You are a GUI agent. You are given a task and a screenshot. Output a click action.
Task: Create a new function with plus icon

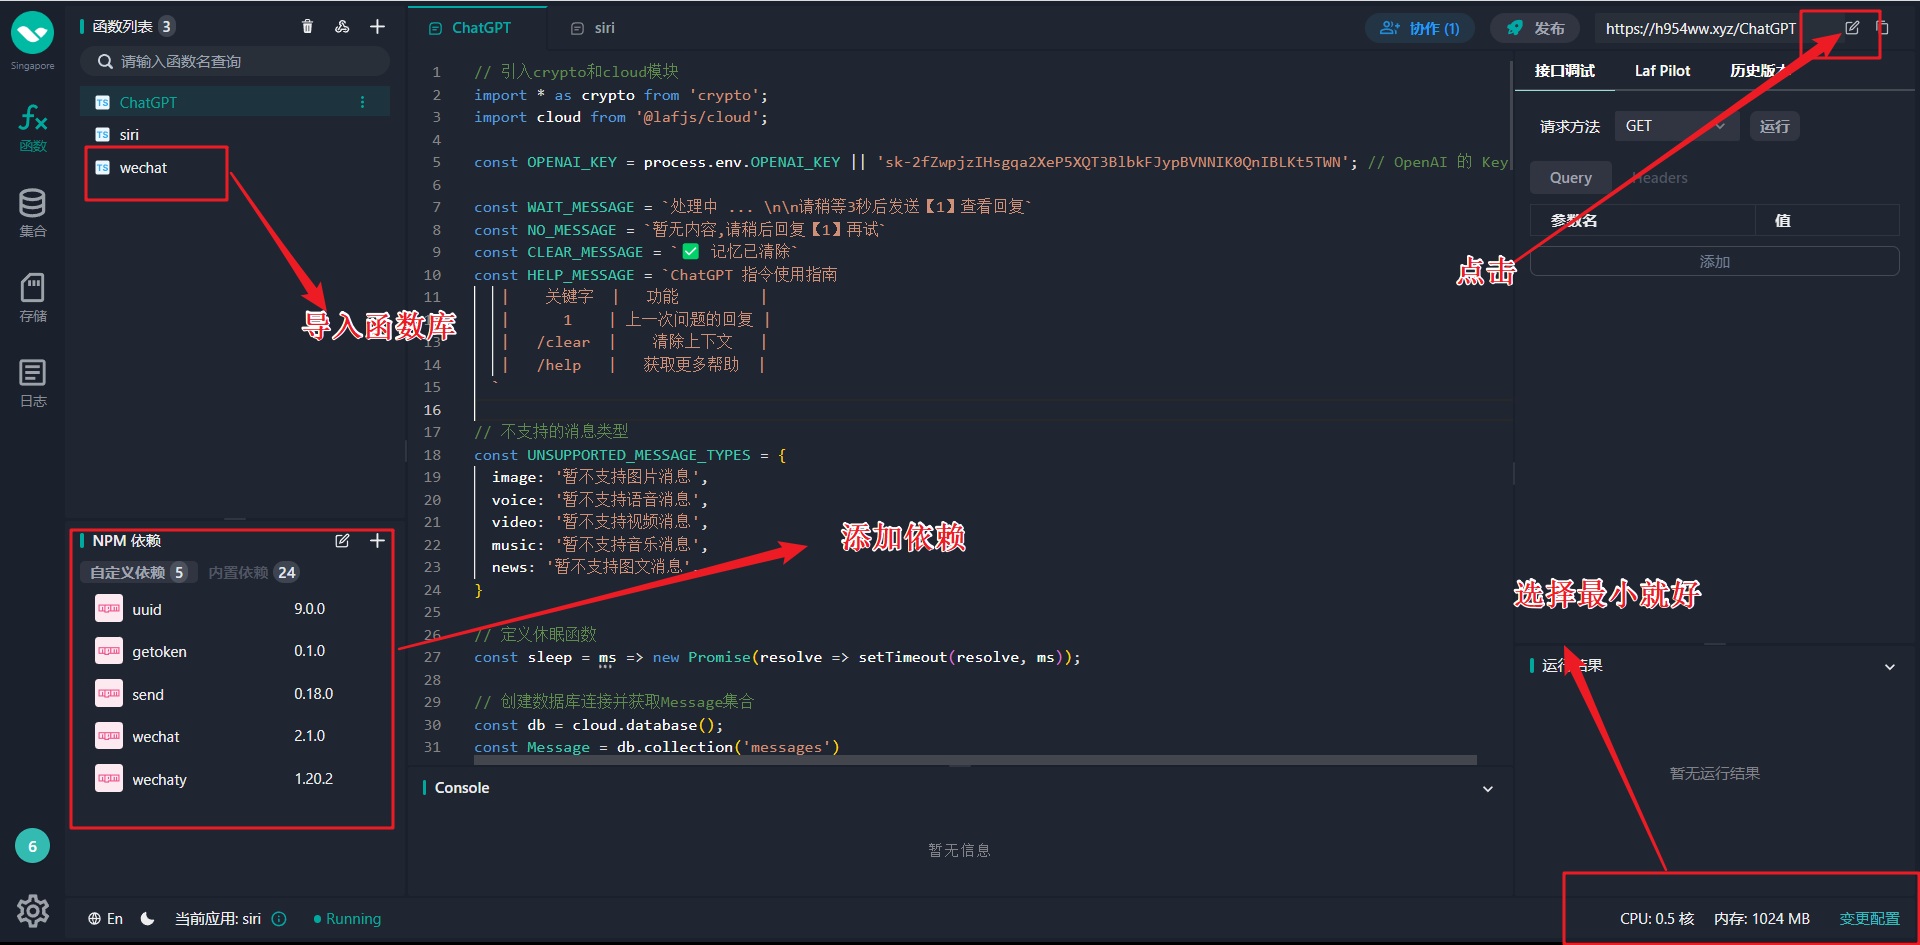[377, 26]
